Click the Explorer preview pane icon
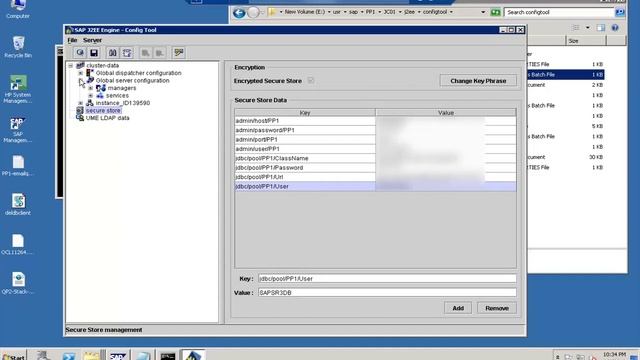 (601, 28)
